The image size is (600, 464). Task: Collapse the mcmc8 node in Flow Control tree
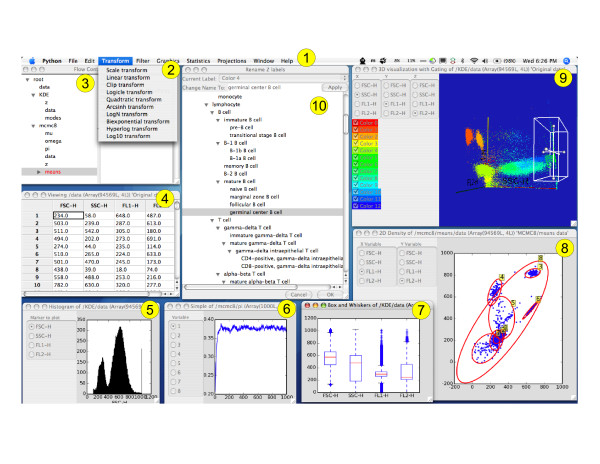point(33,125)
